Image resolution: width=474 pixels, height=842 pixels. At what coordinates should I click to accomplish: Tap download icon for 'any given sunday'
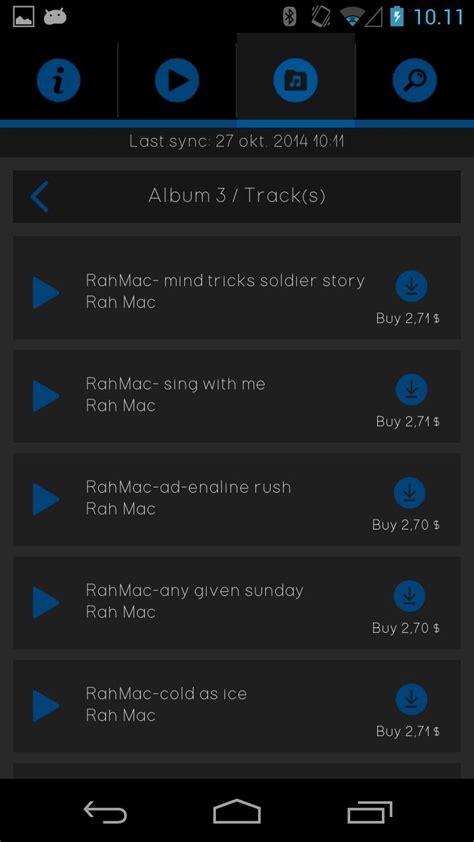click(410, 596)
